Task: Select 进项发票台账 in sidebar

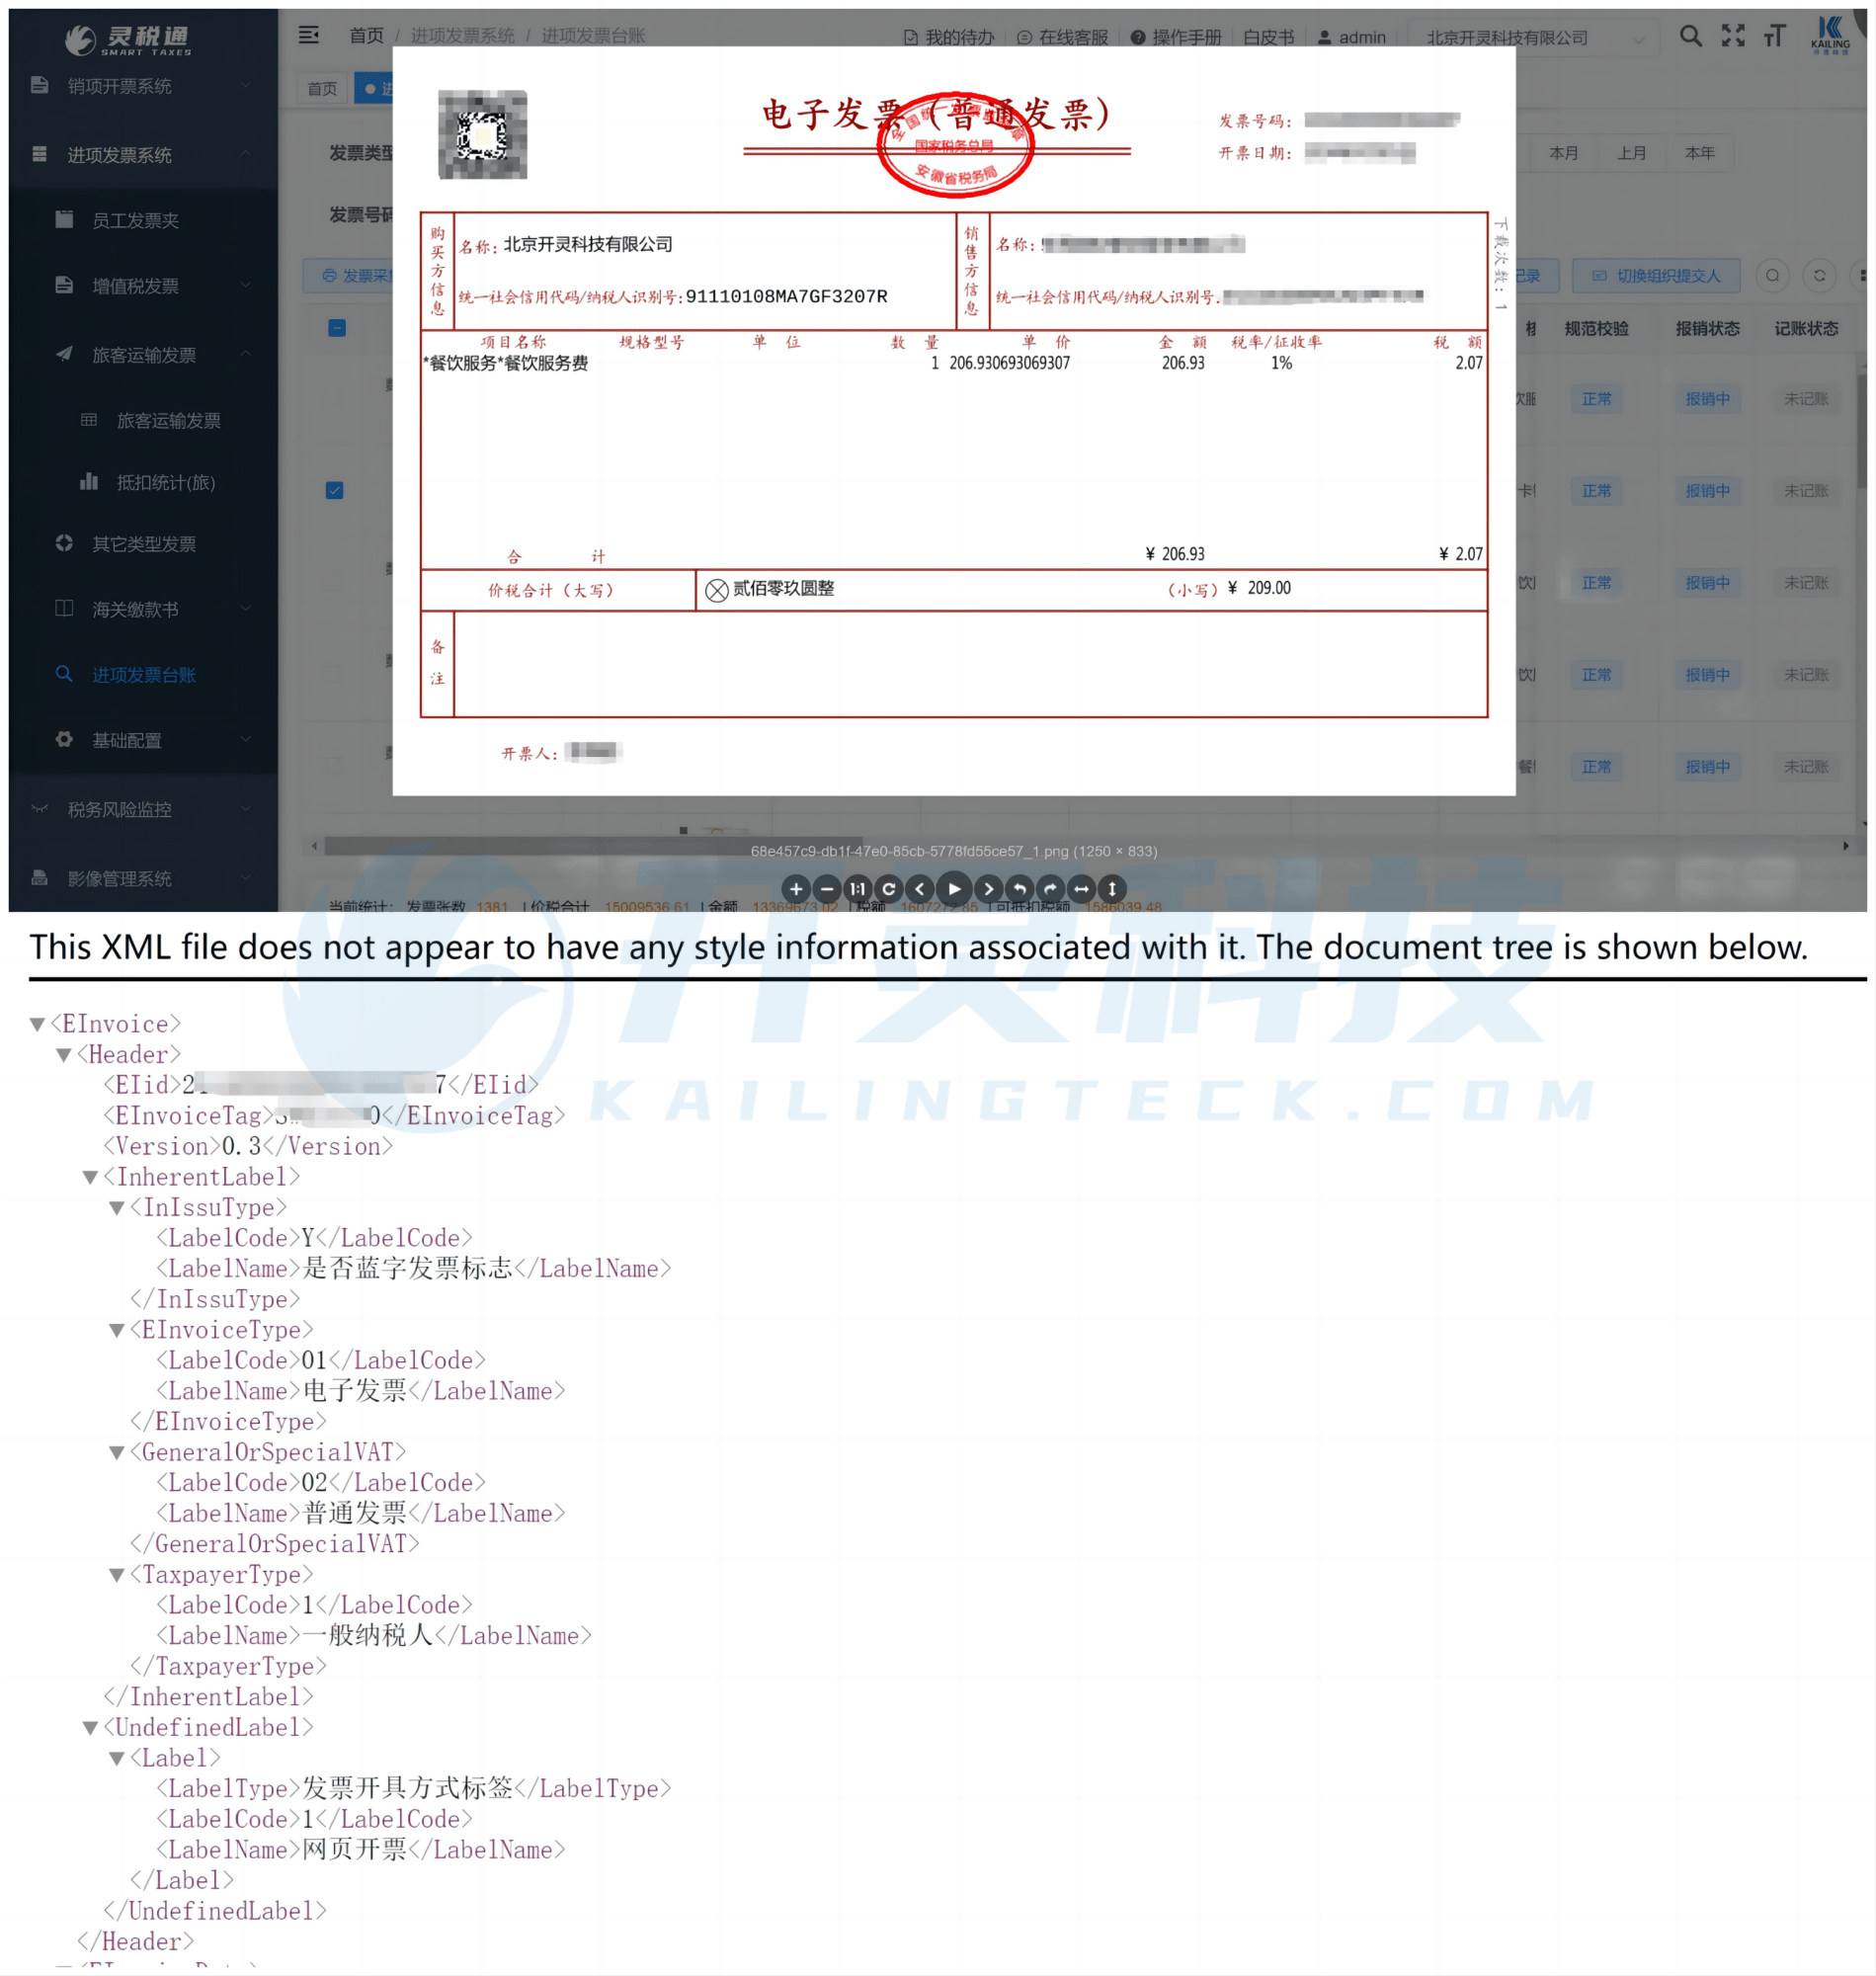Action: tap(143, 675)
